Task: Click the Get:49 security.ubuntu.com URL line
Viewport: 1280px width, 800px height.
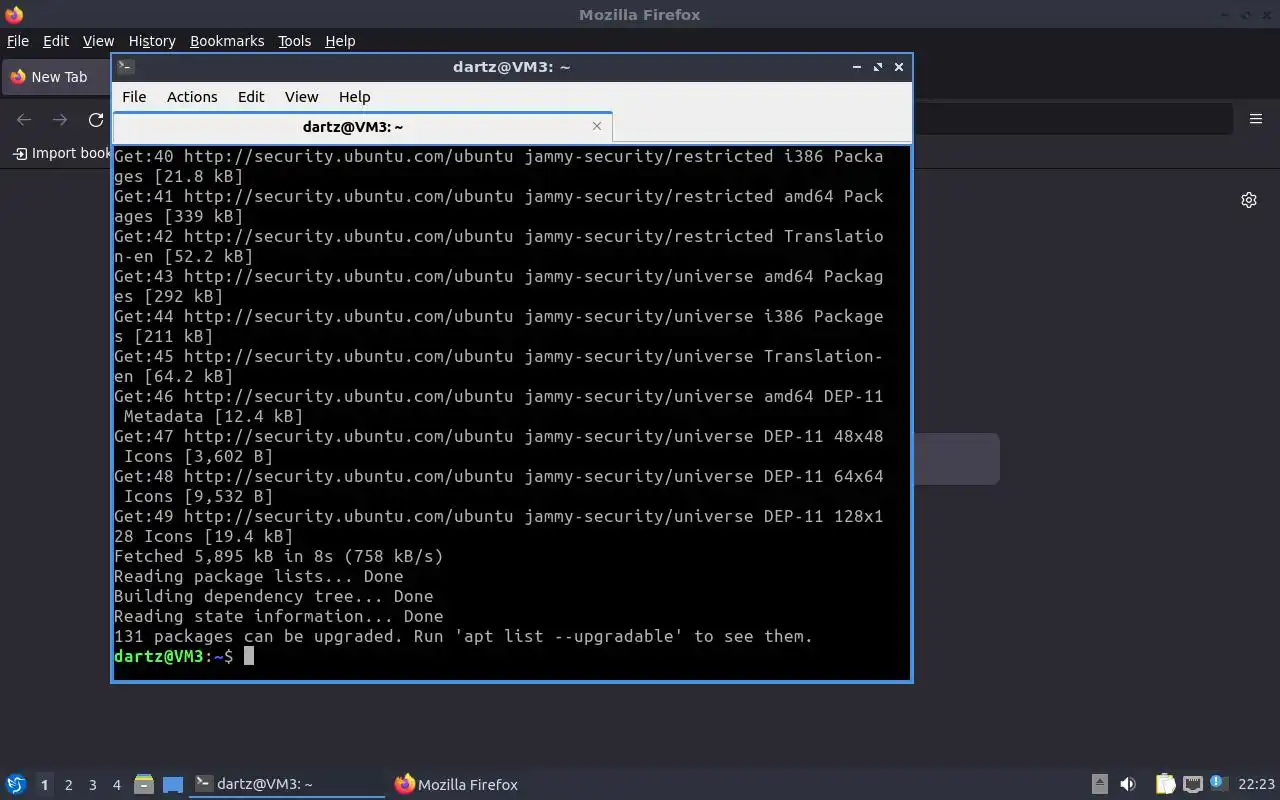Action: [x=499, y=516]
